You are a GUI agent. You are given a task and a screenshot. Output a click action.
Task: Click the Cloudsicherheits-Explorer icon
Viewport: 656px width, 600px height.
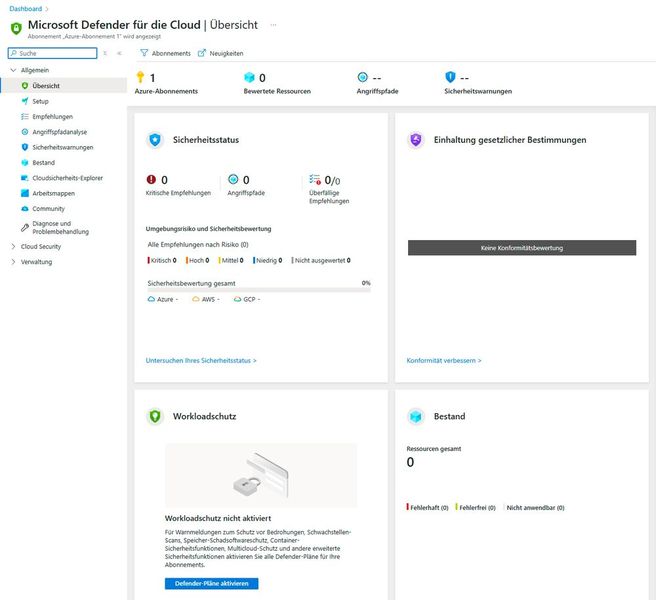[x=25, y=178]
